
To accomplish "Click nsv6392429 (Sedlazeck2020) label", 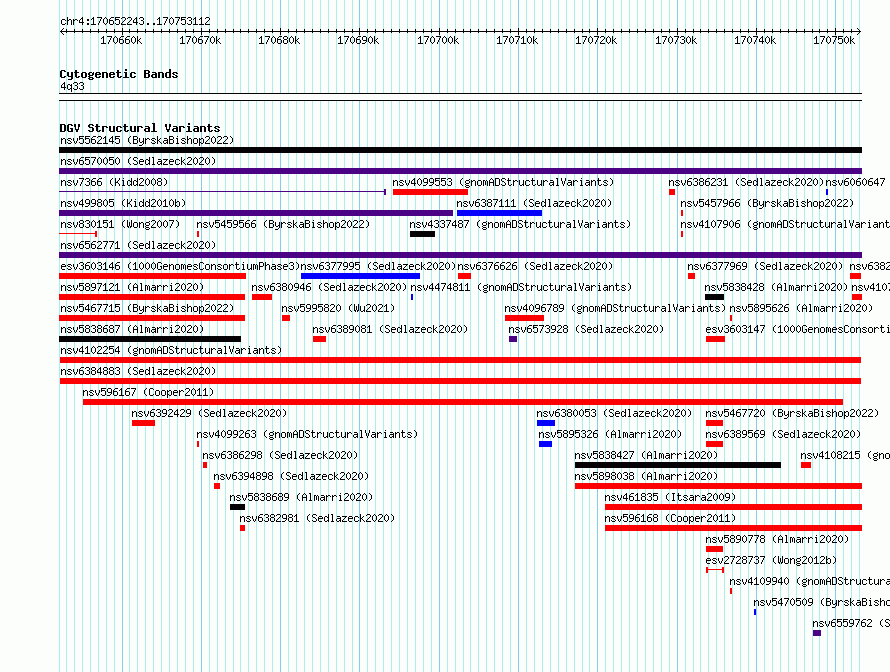I will [x=209, y=413].
